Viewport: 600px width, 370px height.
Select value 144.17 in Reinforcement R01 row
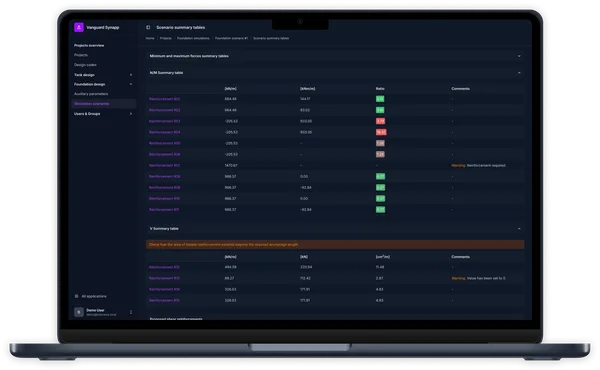tap(305, 99)
